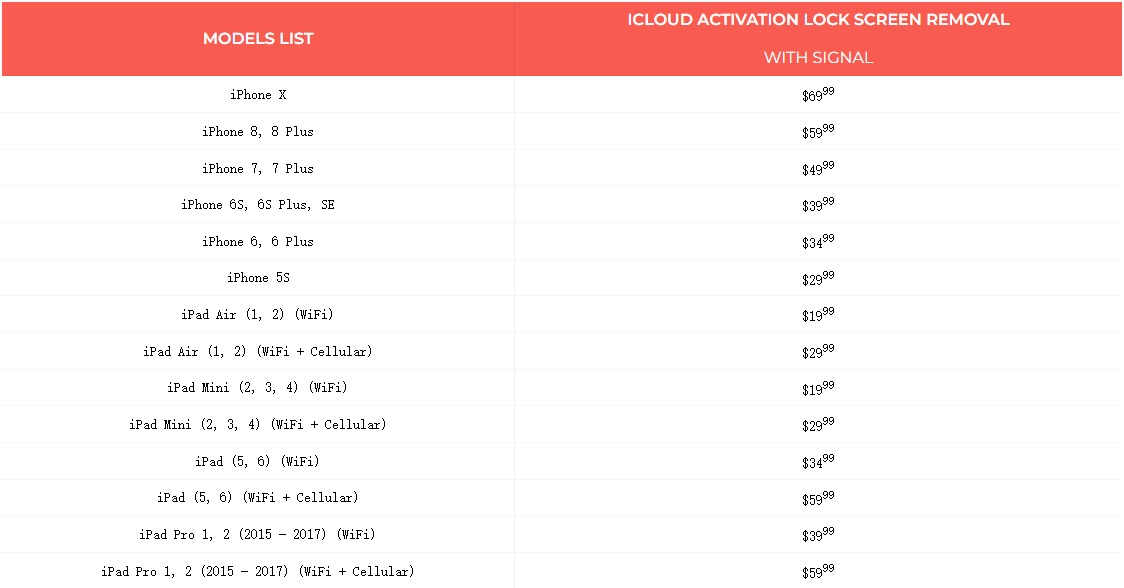Image resolution: width=1124 pixels, height=588 pixels.
Task: Select iPad Mini (2, 3, 4) (WiFi + Cellular)
Action: click(258, 424)
